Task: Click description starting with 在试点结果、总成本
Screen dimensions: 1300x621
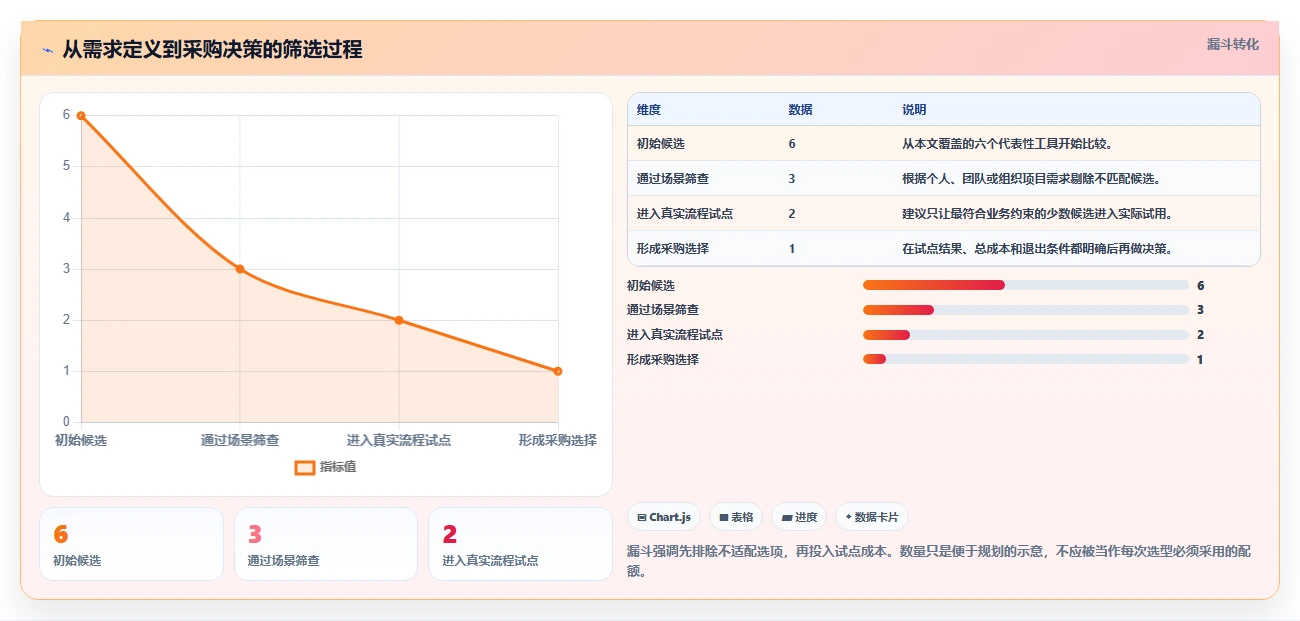Action: pyautogui.click(x=1037, y=249)
